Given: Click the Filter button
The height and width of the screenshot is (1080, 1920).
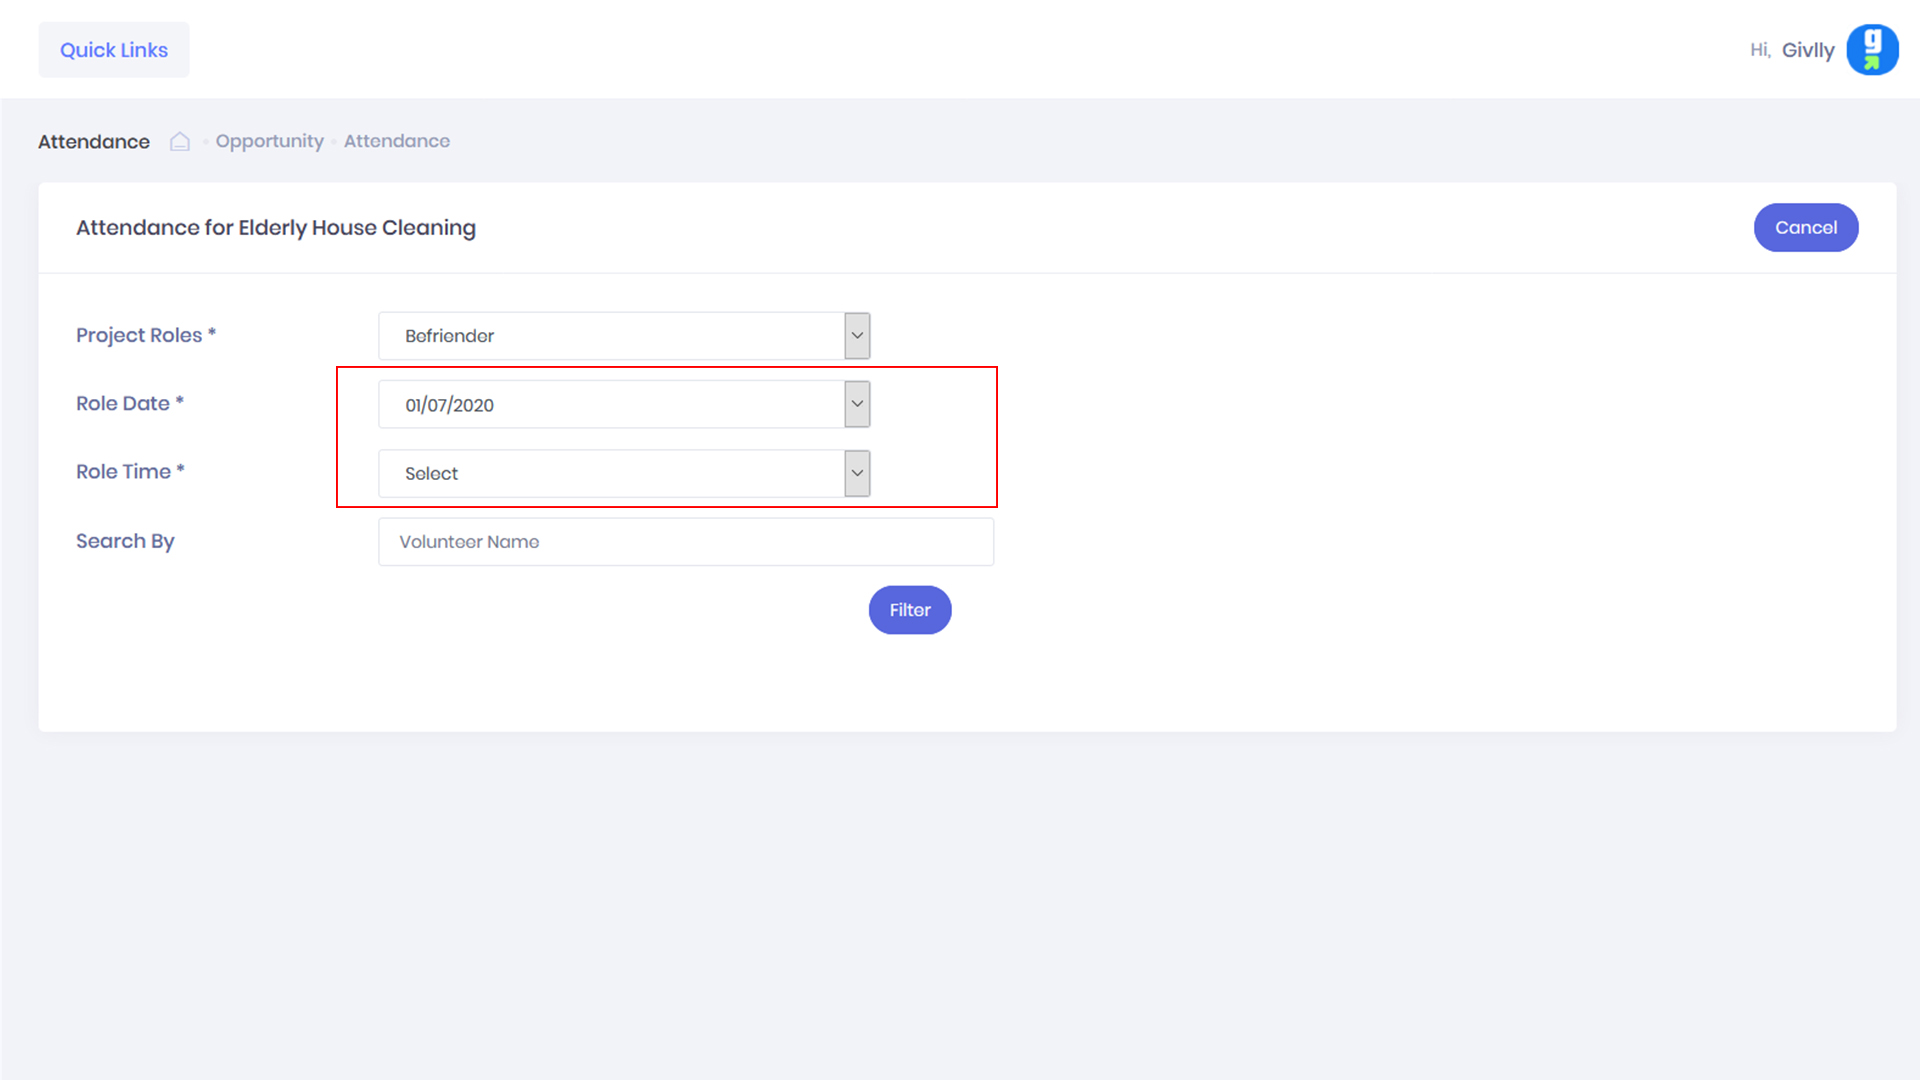Looking at the screenshot, I should [909, 610].
